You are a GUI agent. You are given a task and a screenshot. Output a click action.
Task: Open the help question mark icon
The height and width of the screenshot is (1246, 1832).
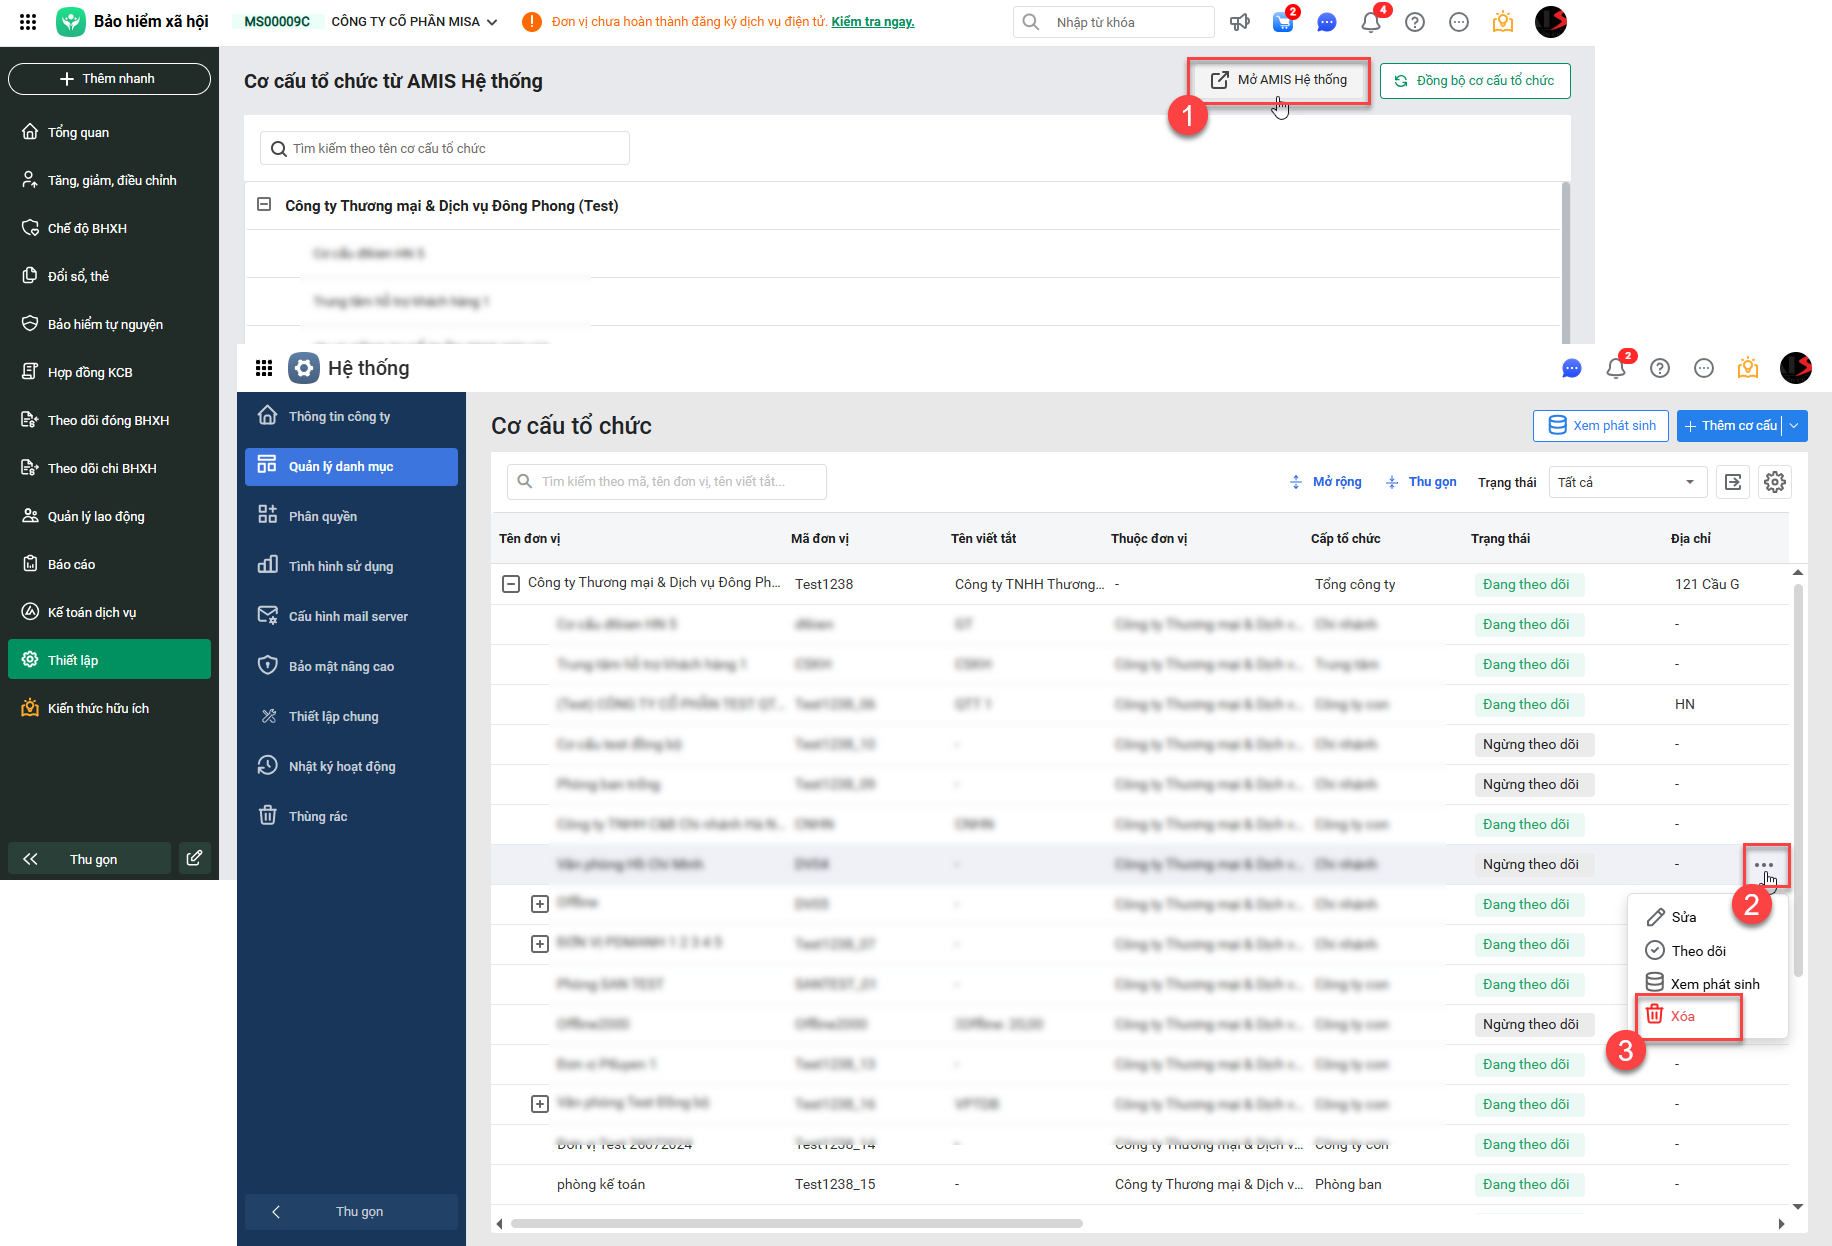point(1415,22)
